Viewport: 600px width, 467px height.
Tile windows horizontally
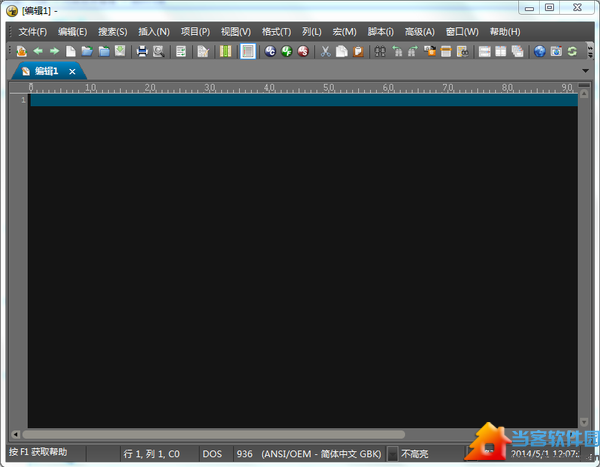point(484,51)
